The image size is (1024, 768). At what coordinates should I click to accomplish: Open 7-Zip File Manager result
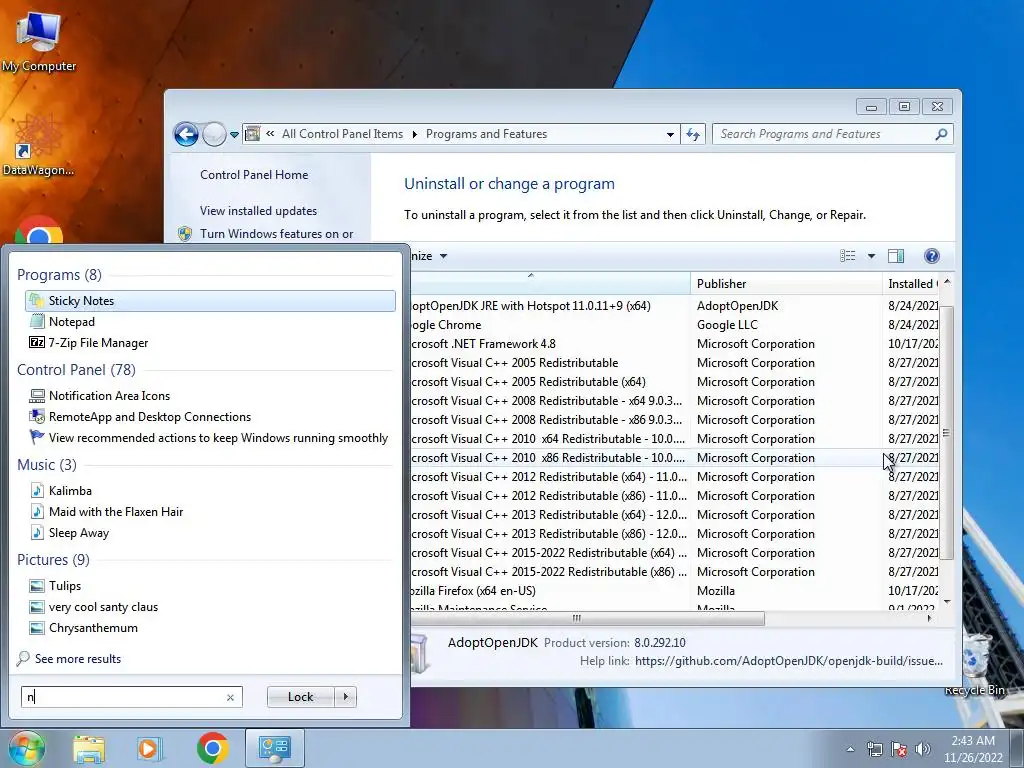pos(88,343)
